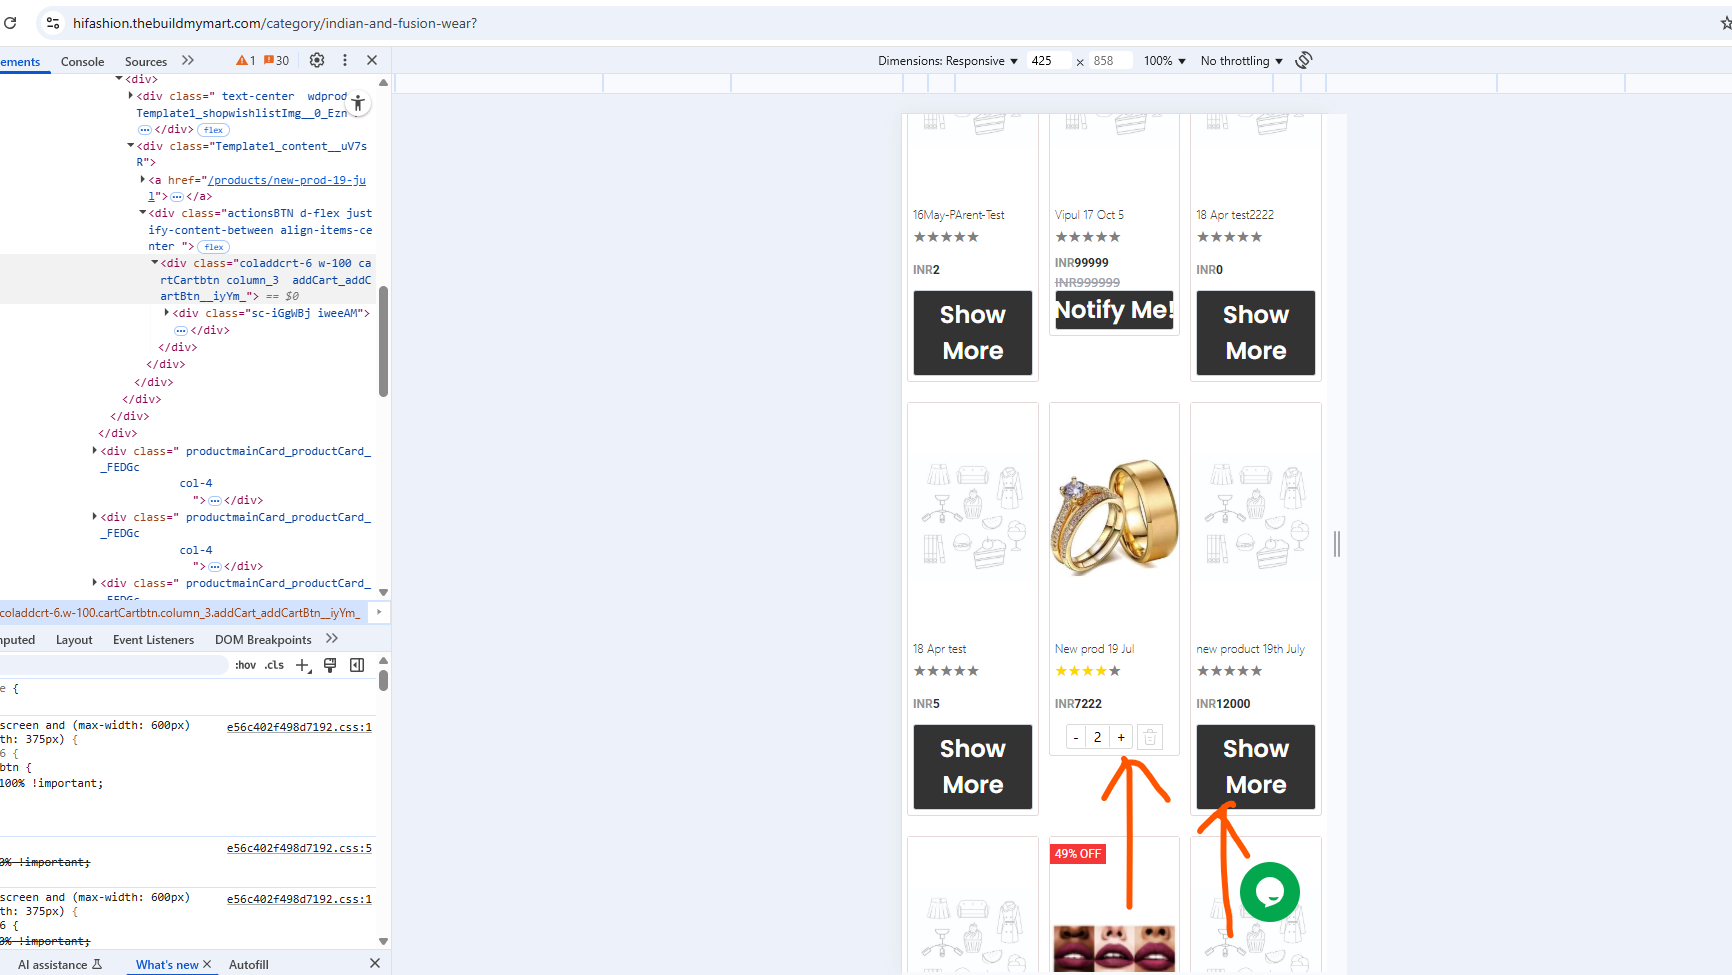This screenshot has width=1732, height=975.
Task: Click Show More under 18 Apr test2222
Action: click(x=1256, y=333)
